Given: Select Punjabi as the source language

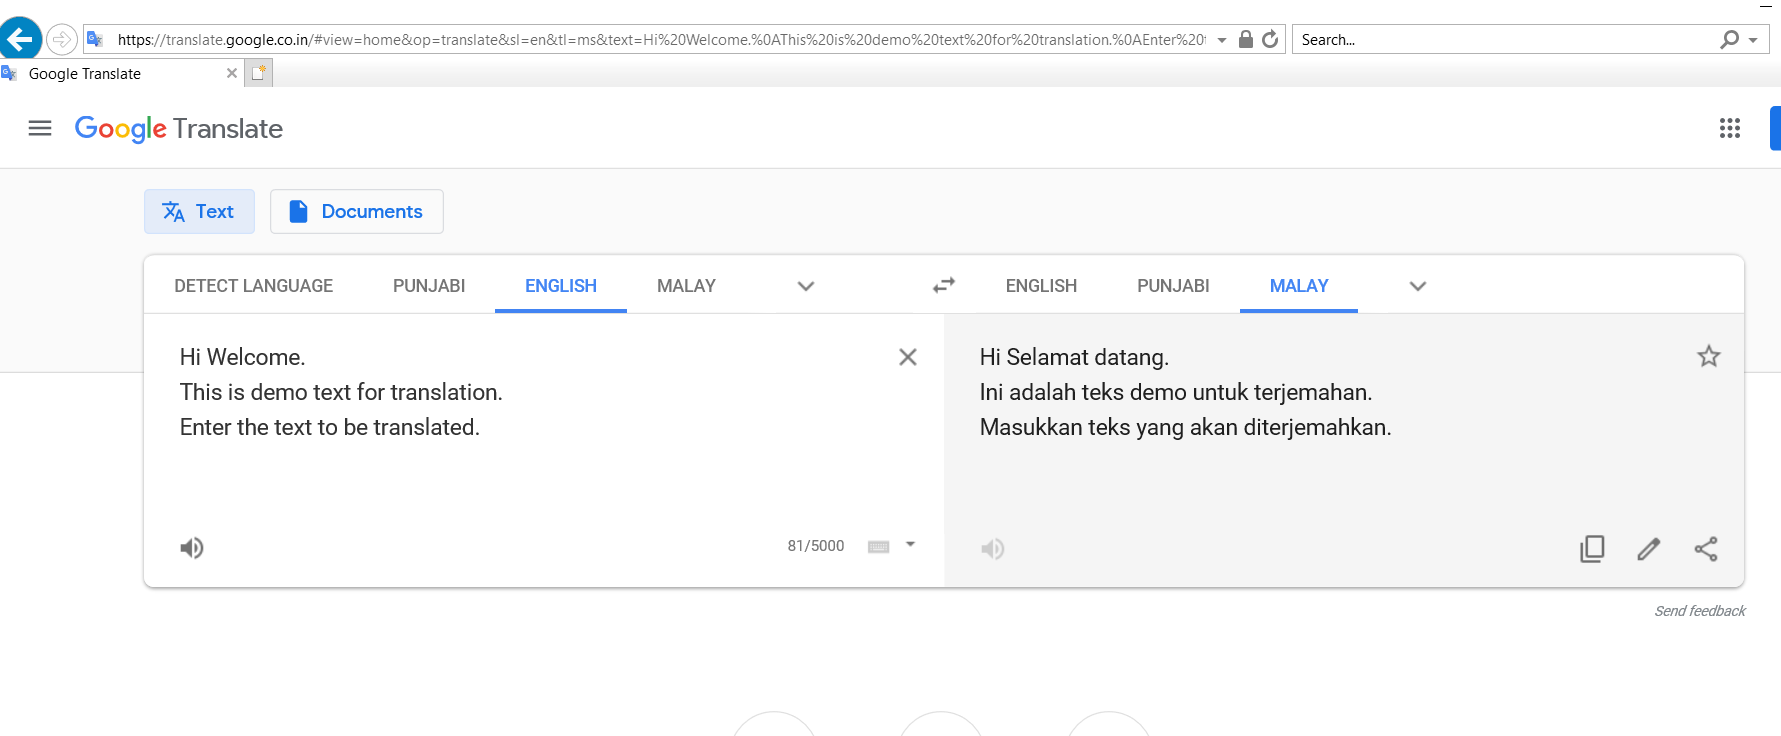Looking at the screenshot, I should click(428, 286).
